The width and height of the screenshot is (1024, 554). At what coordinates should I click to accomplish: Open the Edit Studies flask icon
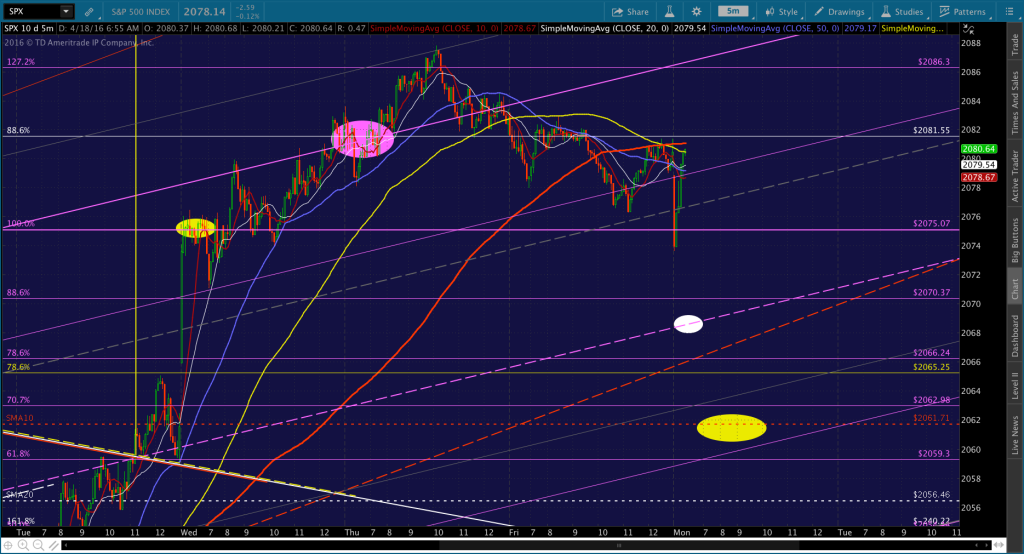pos(669,12)
